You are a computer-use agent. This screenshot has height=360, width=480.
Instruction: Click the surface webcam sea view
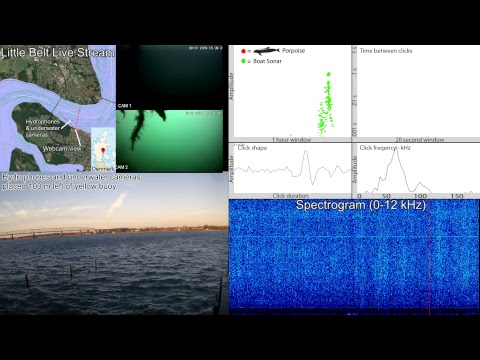point(114,244)
